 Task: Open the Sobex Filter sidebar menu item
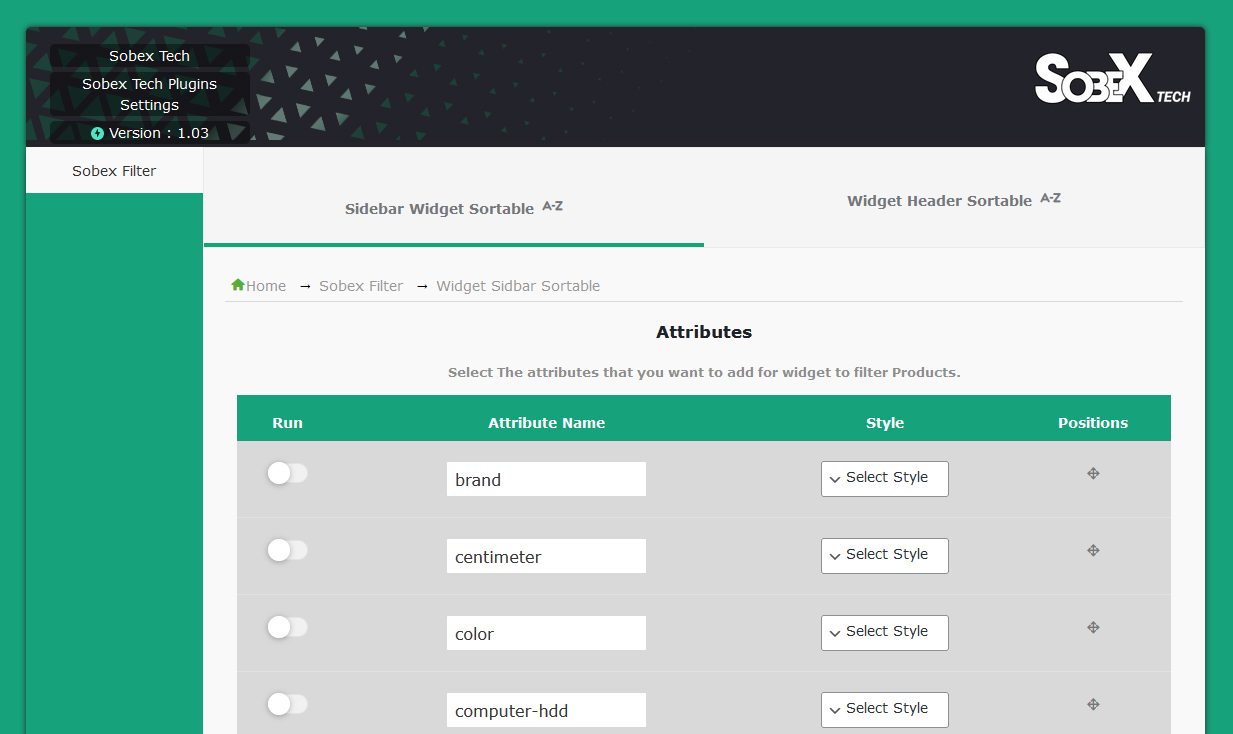coord(114,171)
